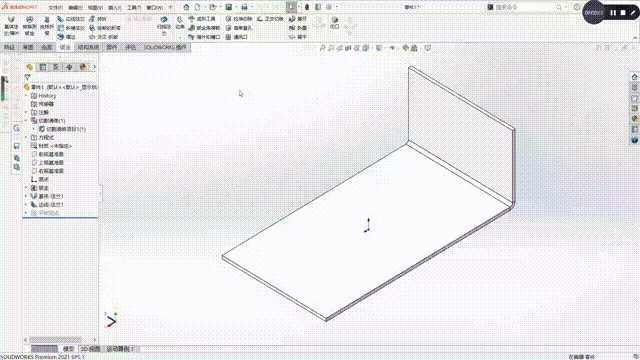Image resolution: width=640 pixels, height=360 pixels.
Task: Select the 上视基准面 plane in the tree
Action: click(47, 162)
